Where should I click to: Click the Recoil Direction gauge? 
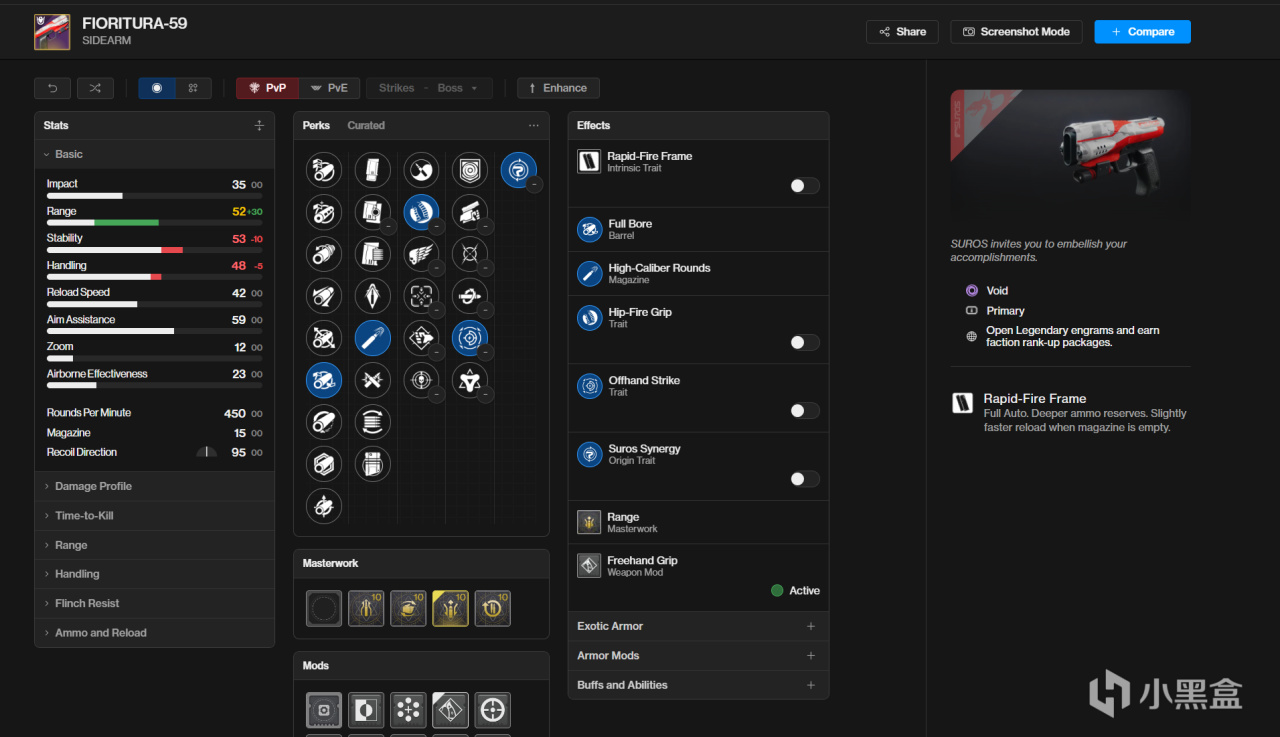click(x=206, y=452)
